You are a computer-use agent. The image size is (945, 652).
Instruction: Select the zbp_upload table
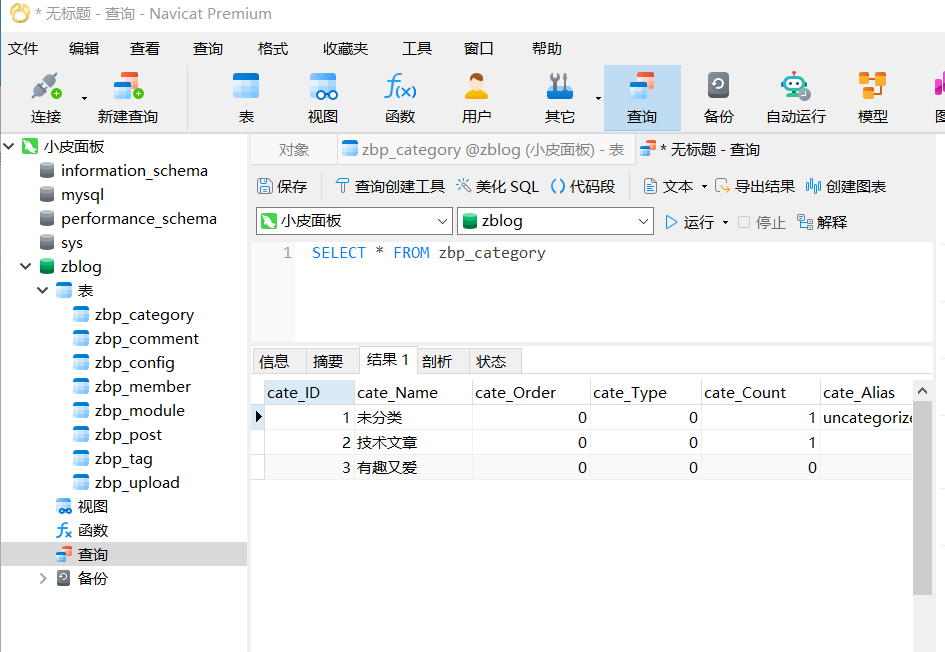point(137,483)
